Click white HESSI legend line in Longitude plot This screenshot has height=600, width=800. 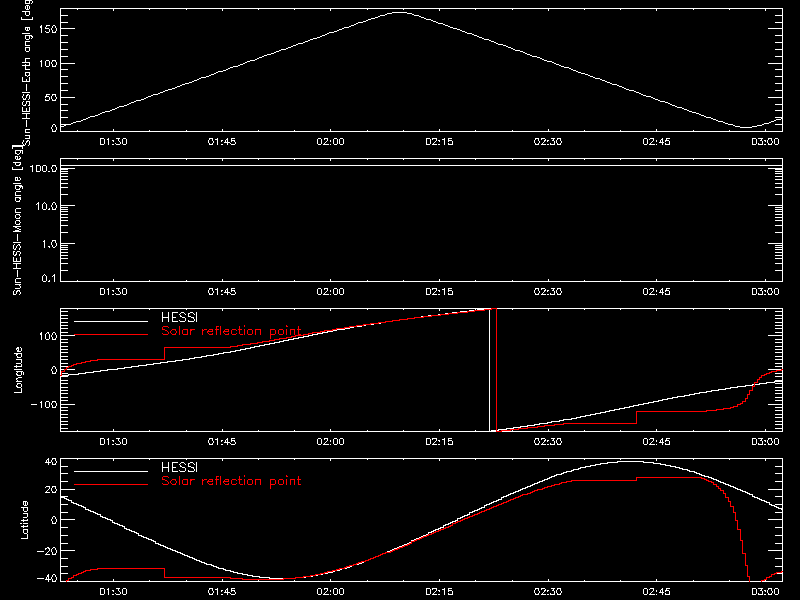(x=111, y=321)
